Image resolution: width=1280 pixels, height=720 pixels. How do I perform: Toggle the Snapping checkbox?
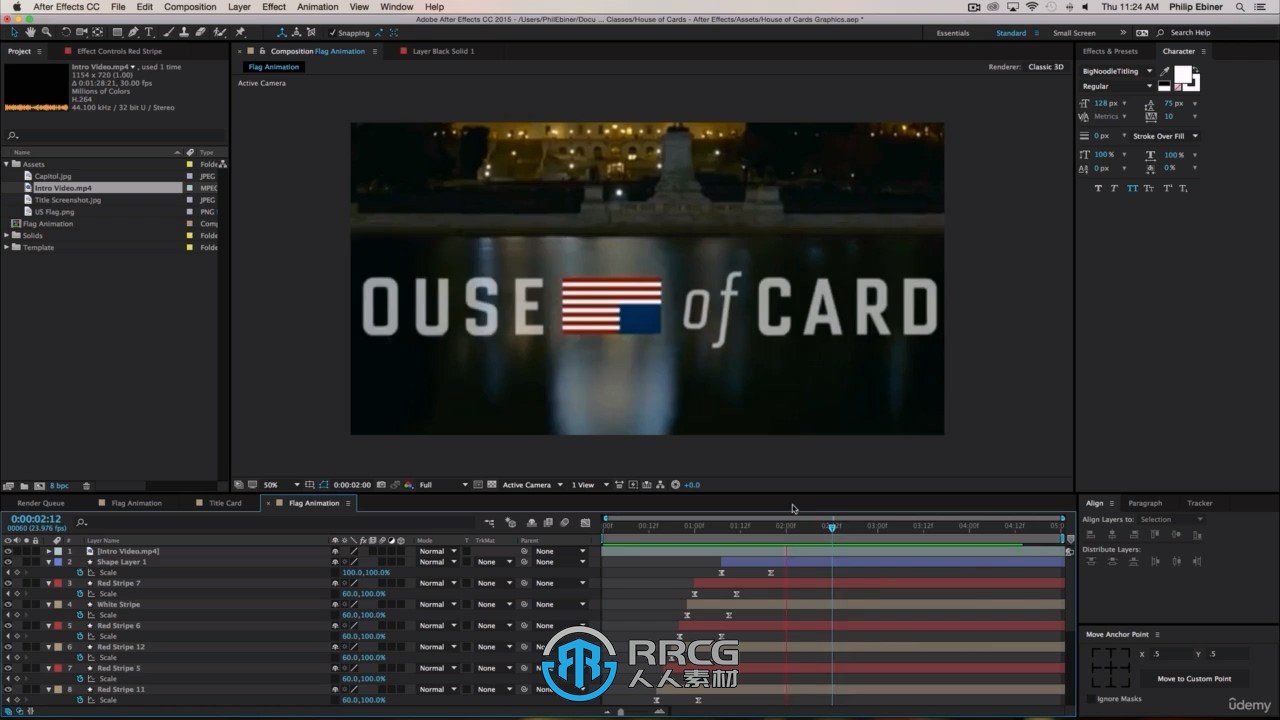333,33
